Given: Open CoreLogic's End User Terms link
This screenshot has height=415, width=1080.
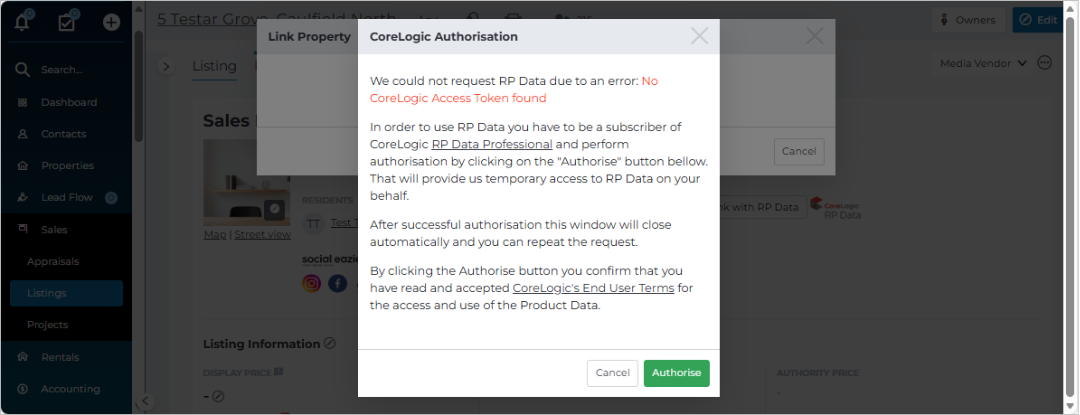Looking at the screenshot, I should pos(593,288).
